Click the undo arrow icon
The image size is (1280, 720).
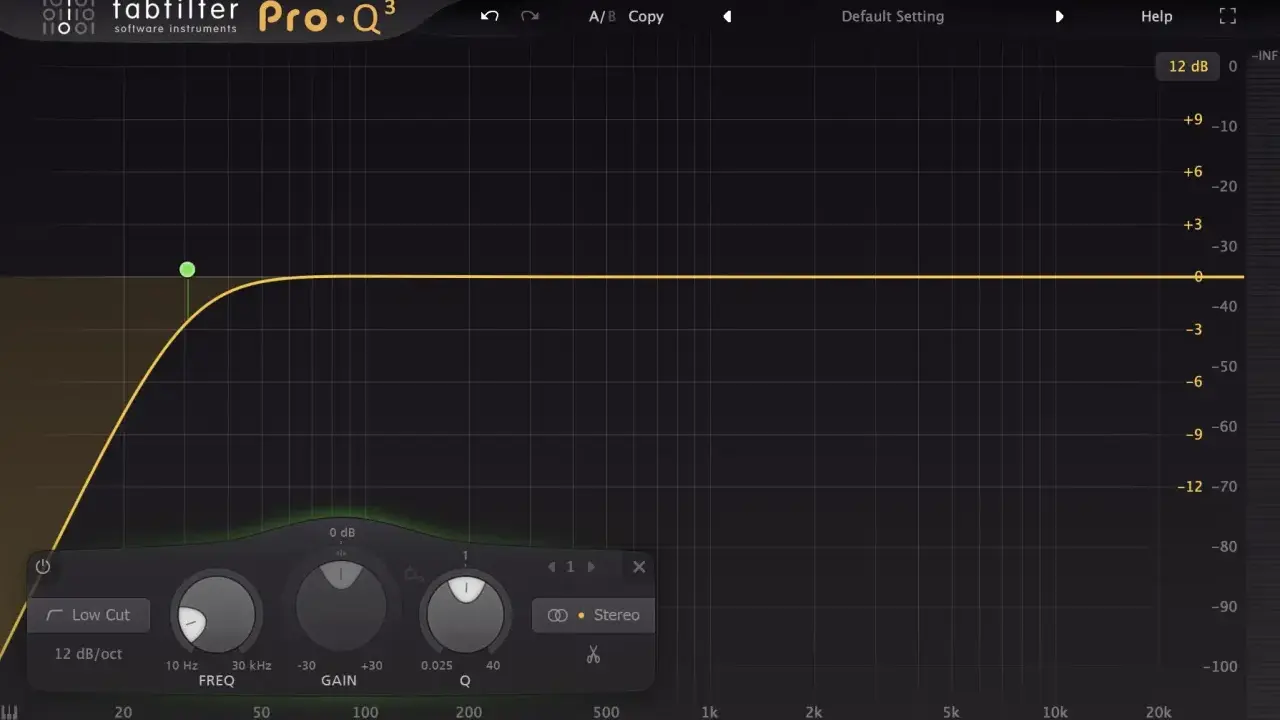489,16
